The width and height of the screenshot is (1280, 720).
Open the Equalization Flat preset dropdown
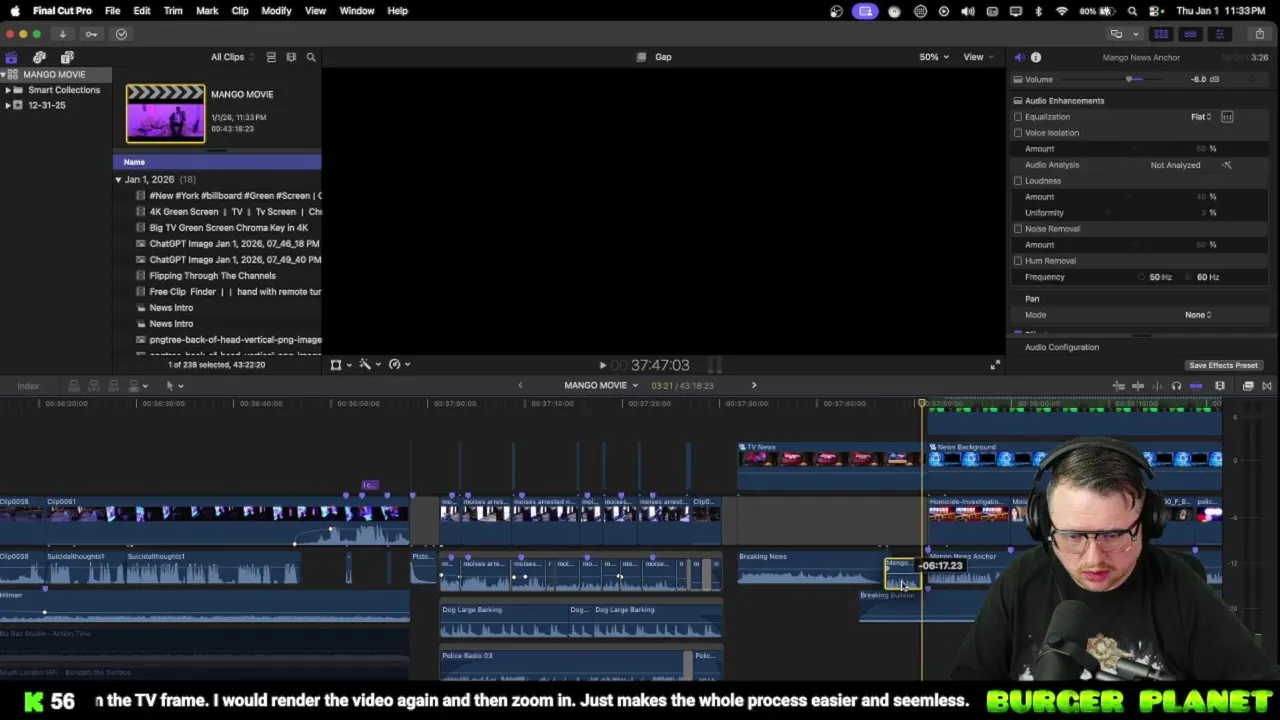tap(1201, 117)
